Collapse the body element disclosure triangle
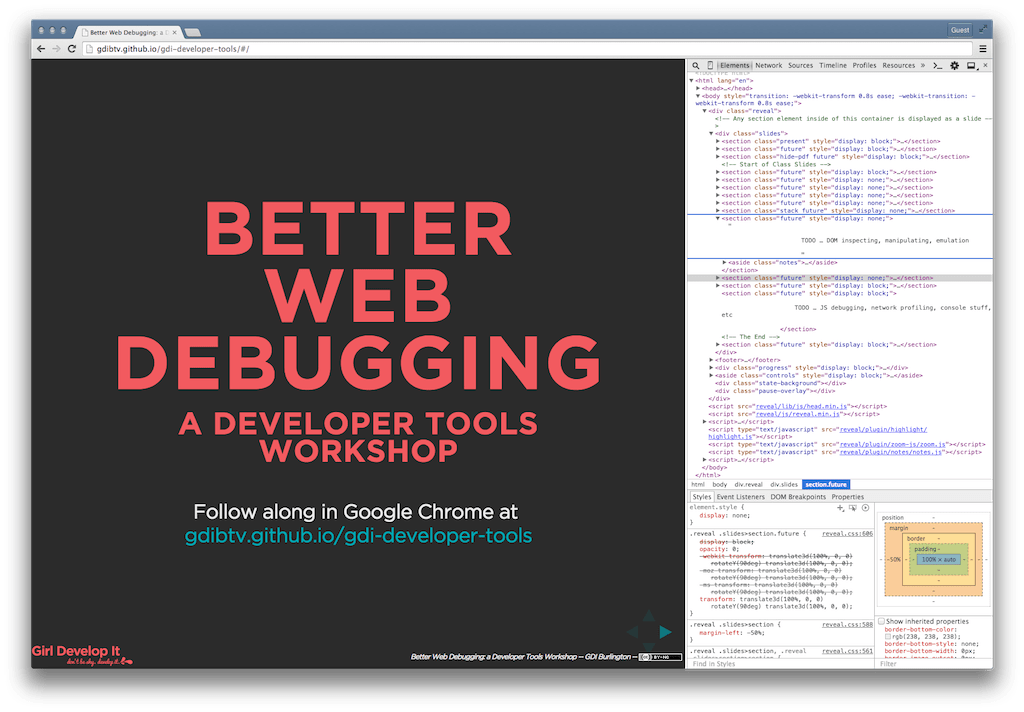 point(696,96)
